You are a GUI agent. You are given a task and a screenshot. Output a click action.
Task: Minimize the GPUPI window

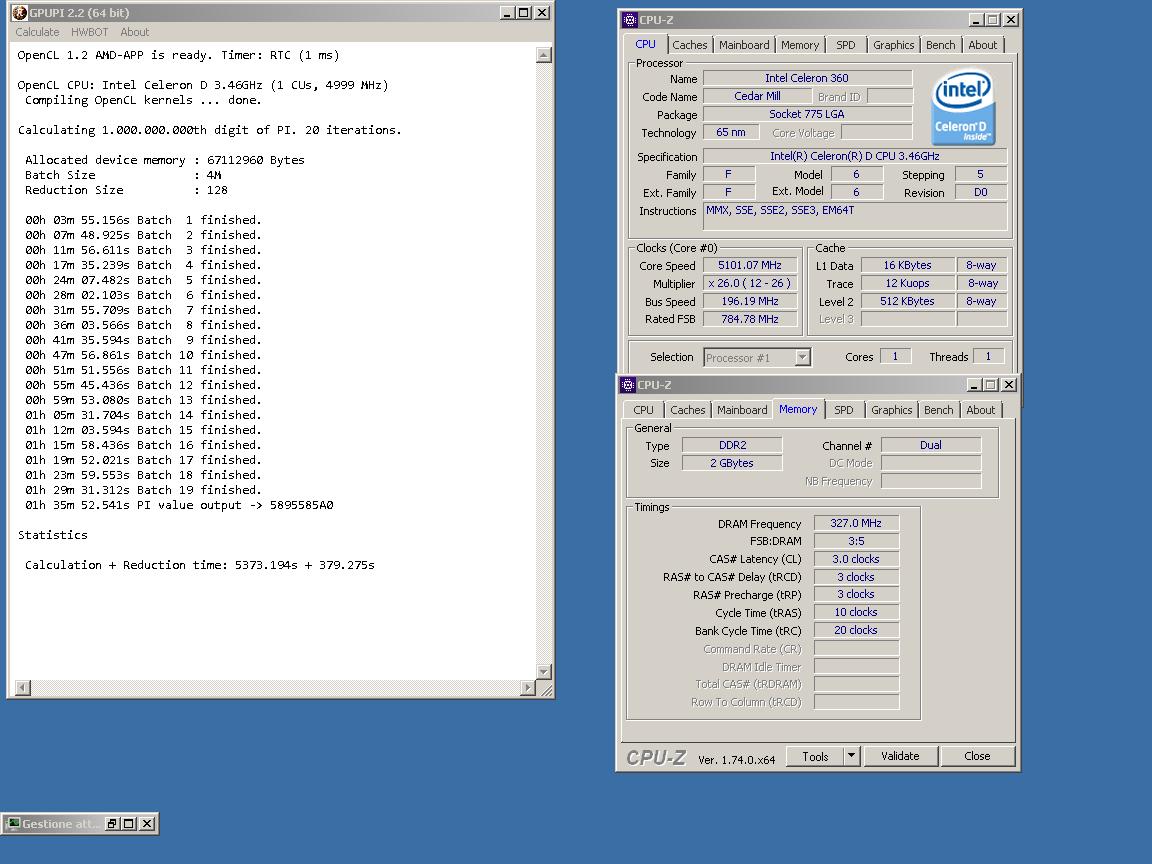coord(507,12)
